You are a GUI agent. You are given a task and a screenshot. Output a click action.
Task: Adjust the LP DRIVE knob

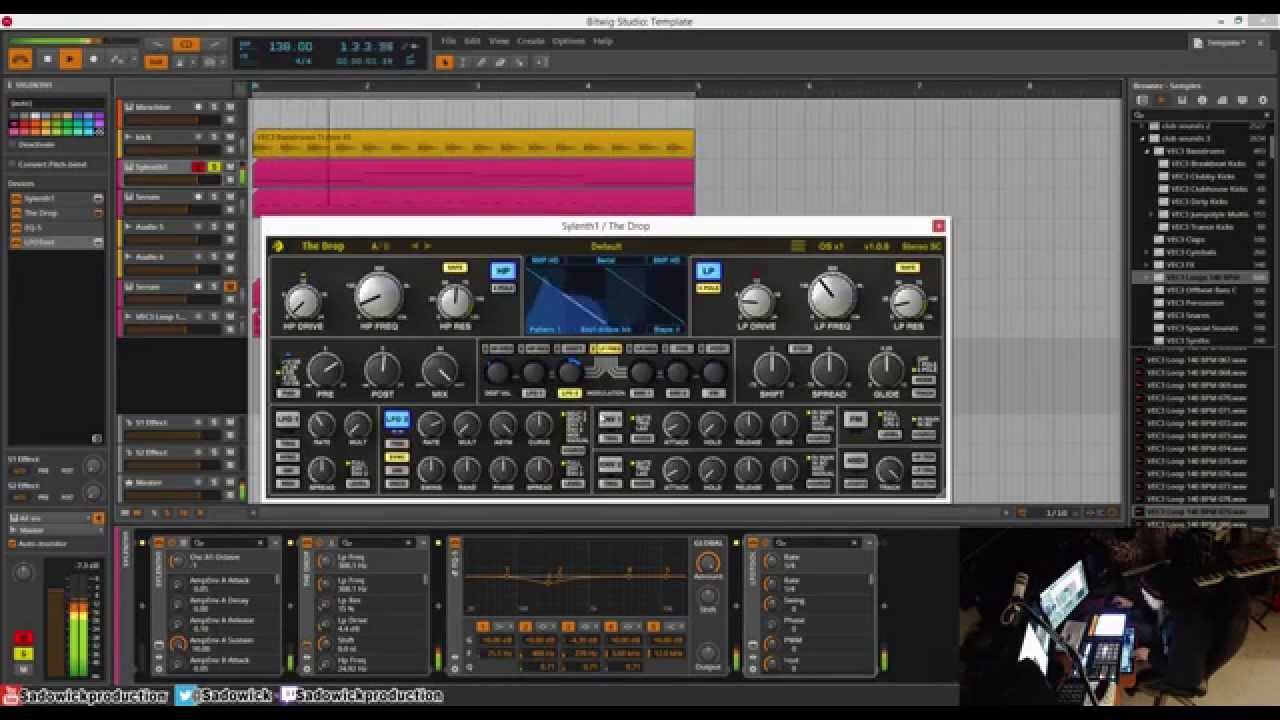point(756,301)
